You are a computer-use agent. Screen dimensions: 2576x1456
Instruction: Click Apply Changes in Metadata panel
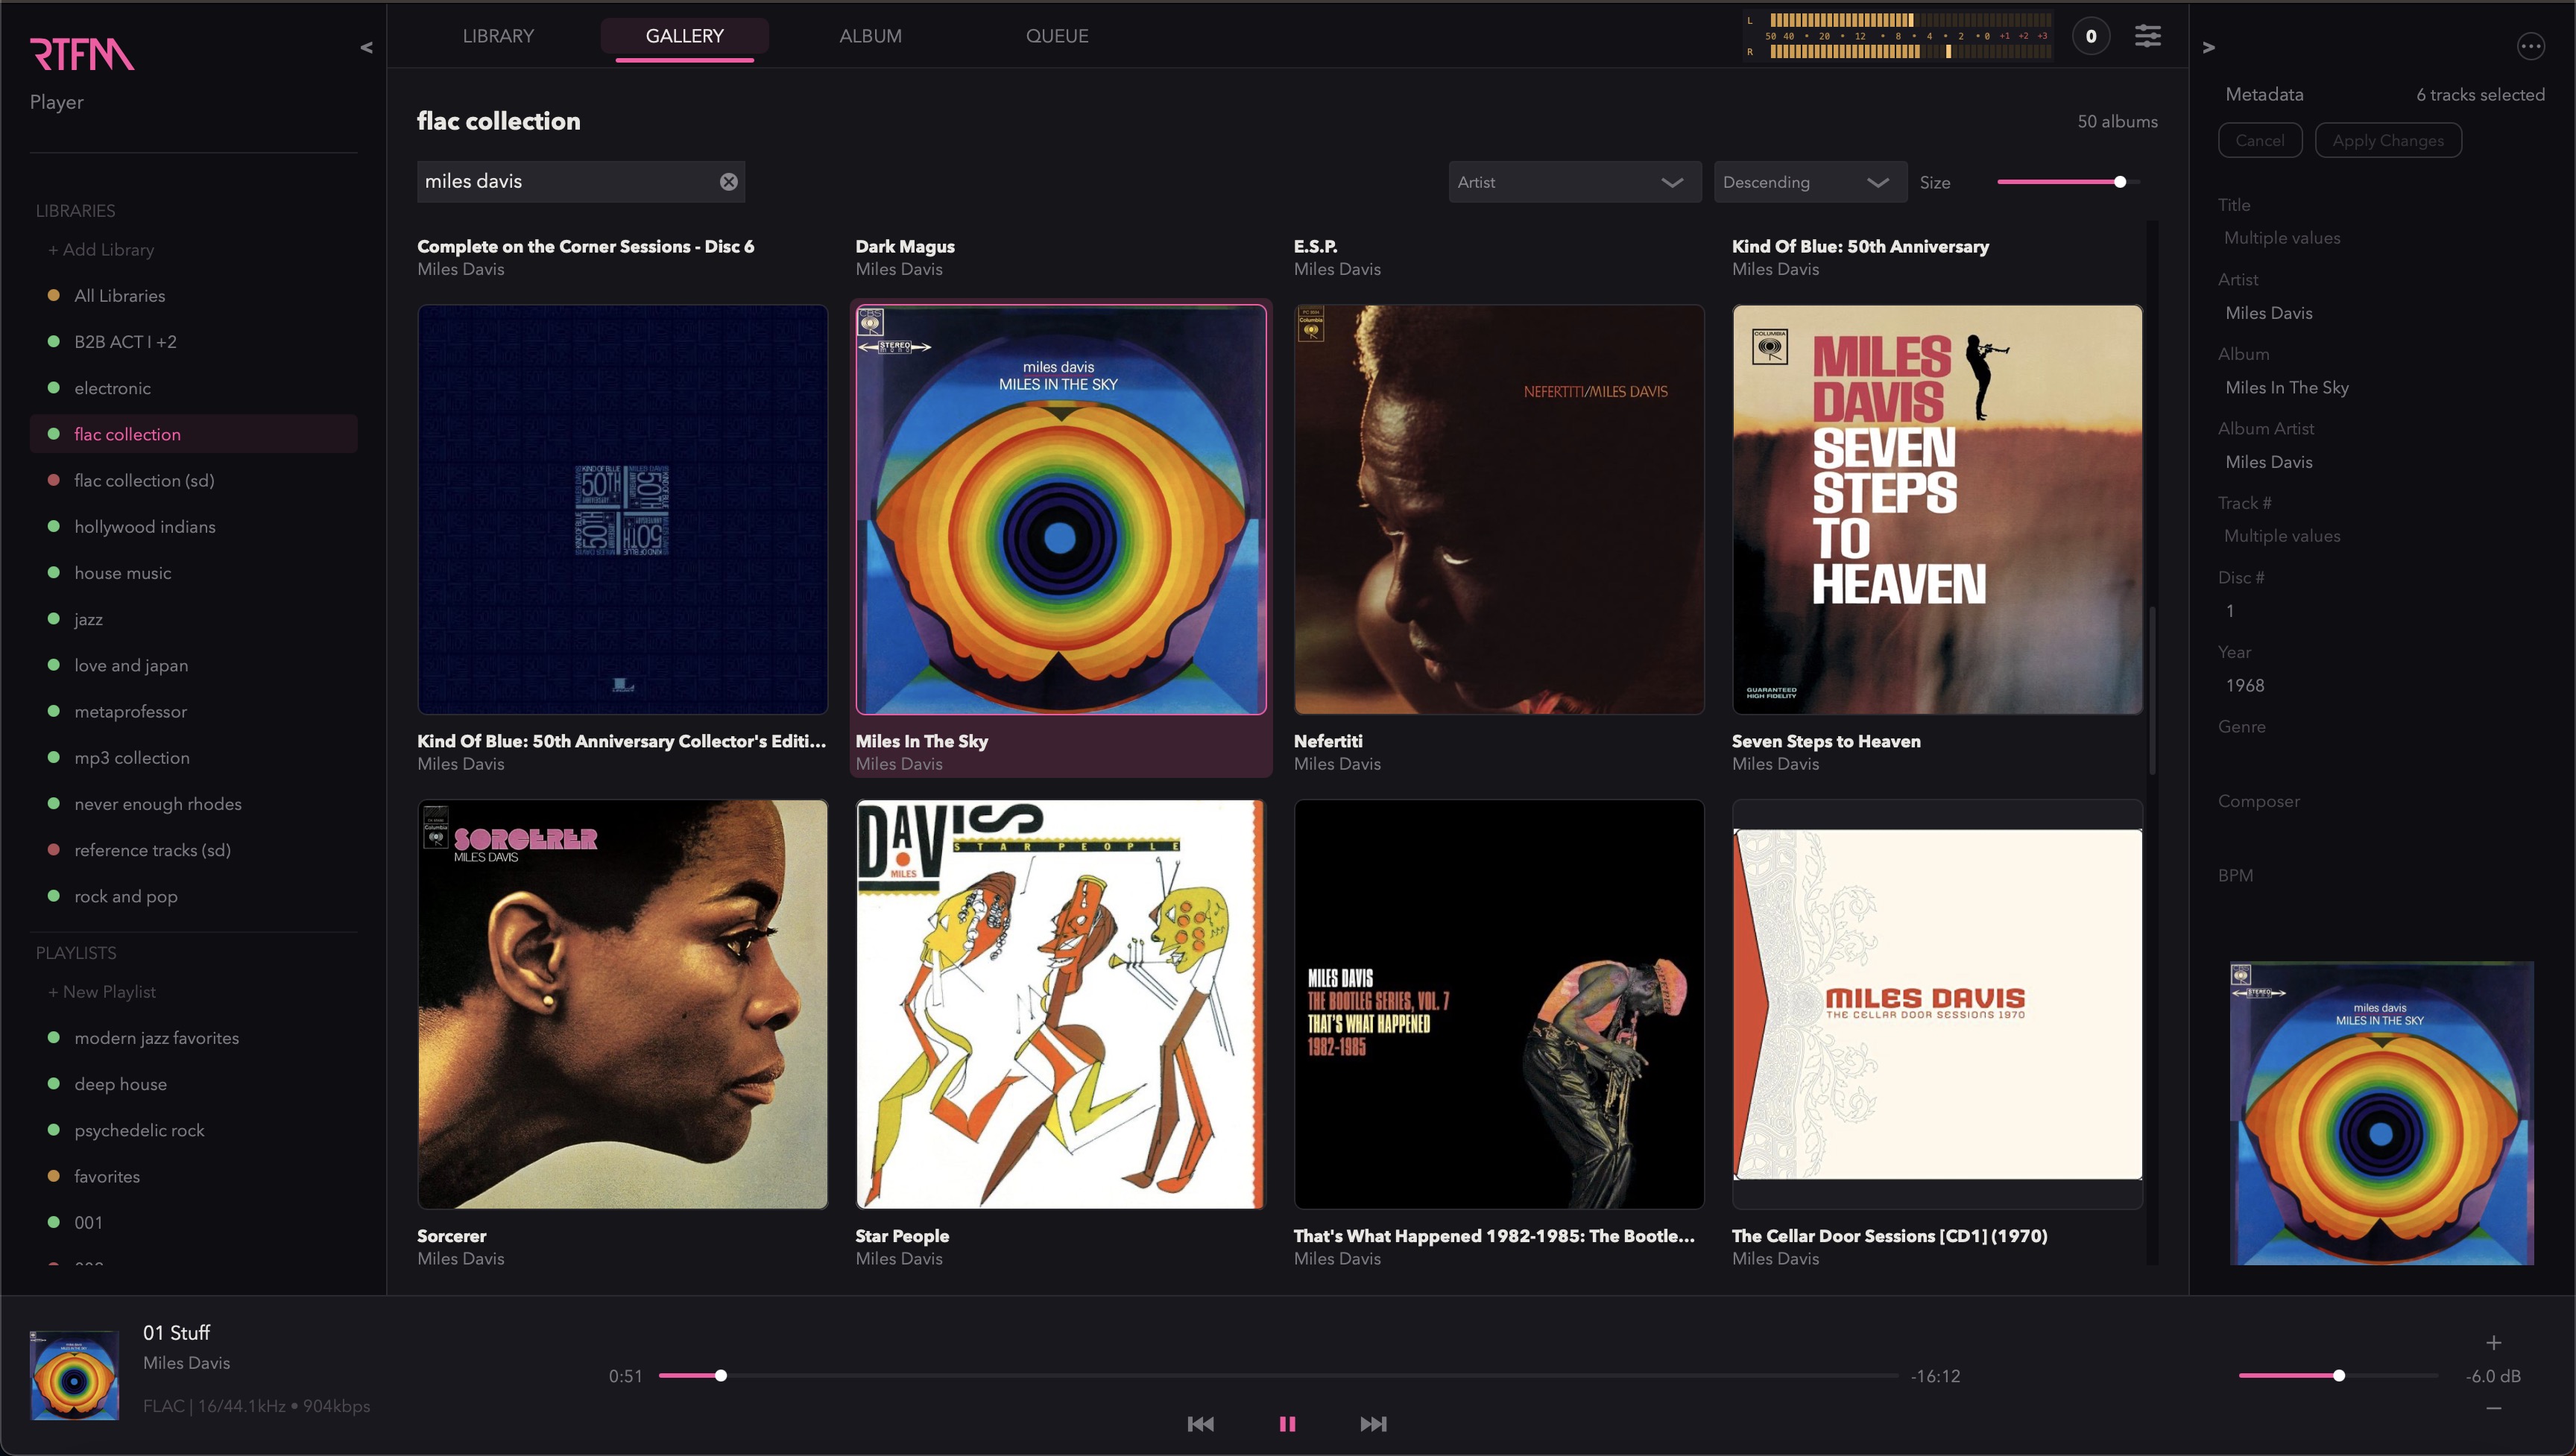point(2388,141)
